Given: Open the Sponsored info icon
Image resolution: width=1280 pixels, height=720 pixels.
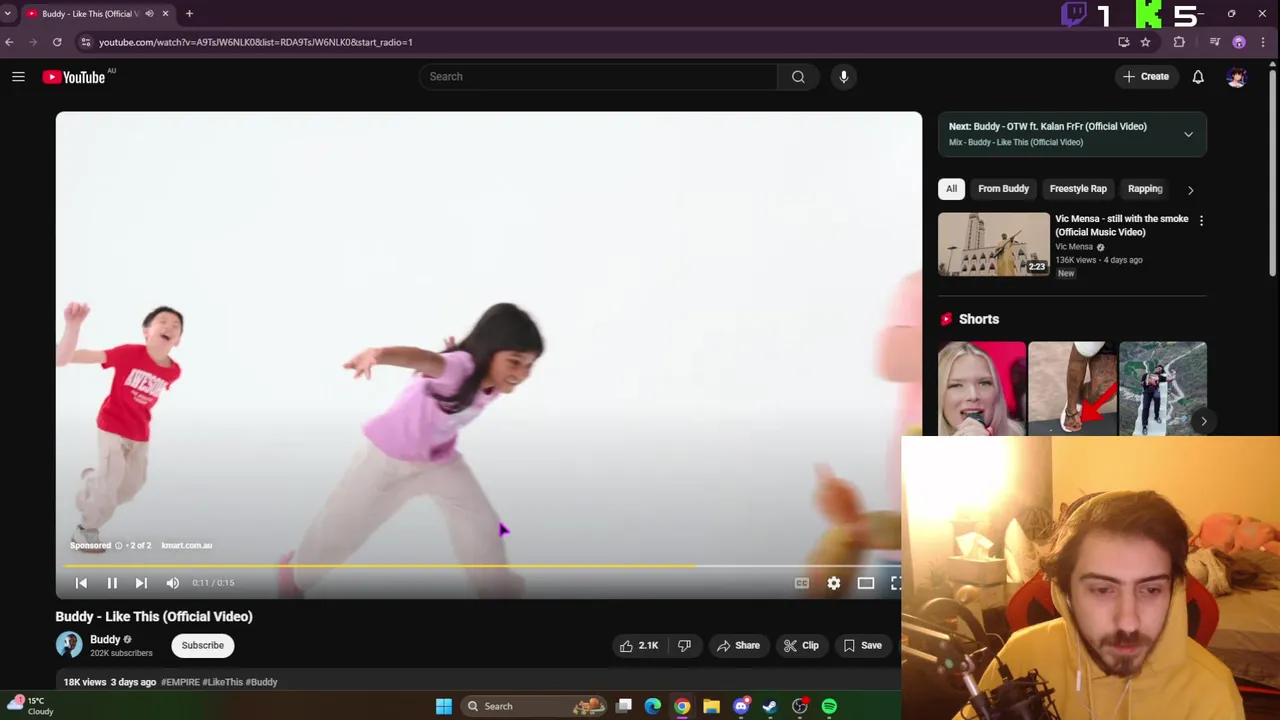Looking at the screenshot, I should coord(118,546).
